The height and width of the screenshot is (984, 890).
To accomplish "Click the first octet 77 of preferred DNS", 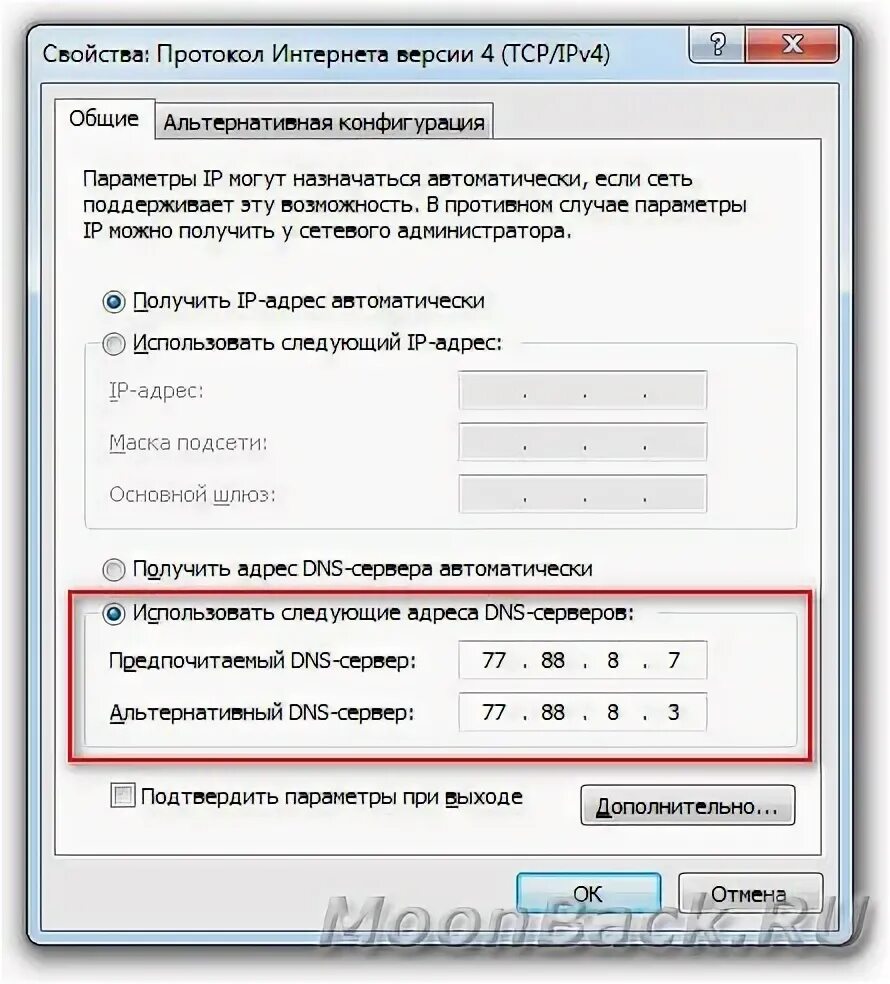I will coord(494,660).
